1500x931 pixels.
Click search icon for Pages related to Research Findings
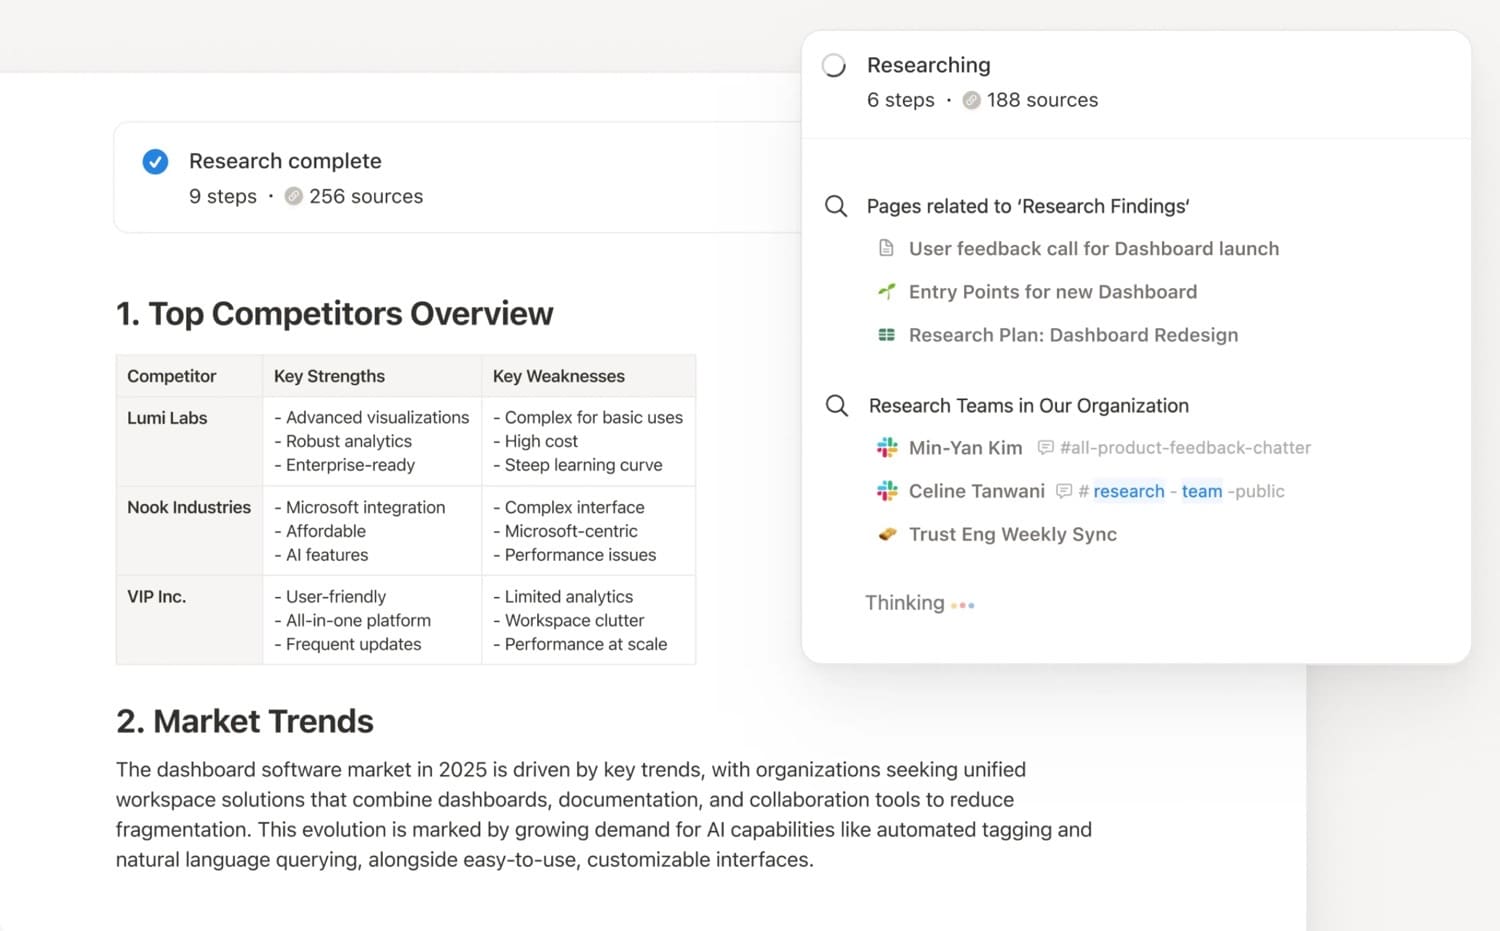(836, 206)
